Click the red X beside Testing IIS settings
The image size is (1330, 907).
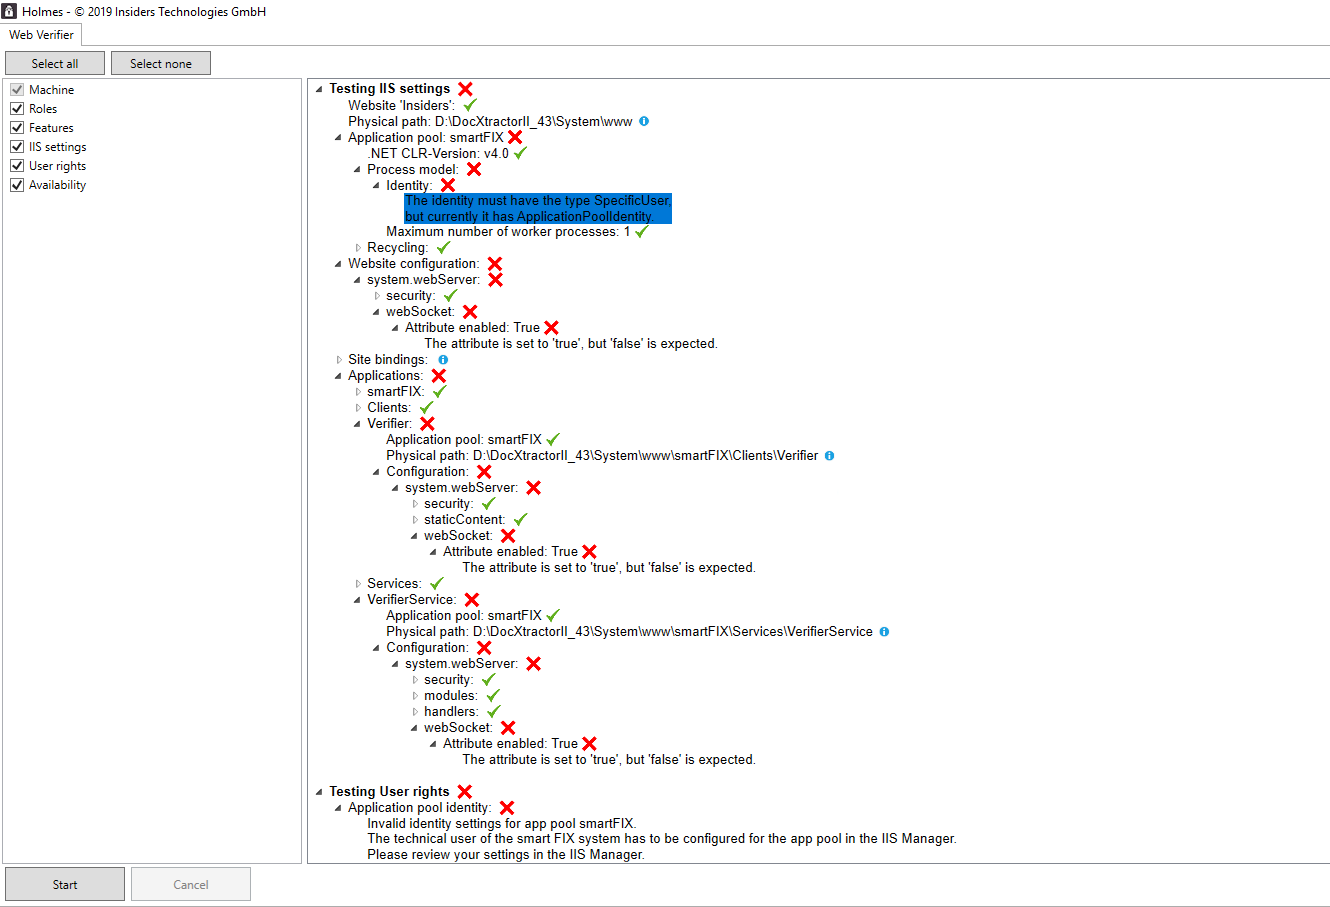(x=464, y=88)
